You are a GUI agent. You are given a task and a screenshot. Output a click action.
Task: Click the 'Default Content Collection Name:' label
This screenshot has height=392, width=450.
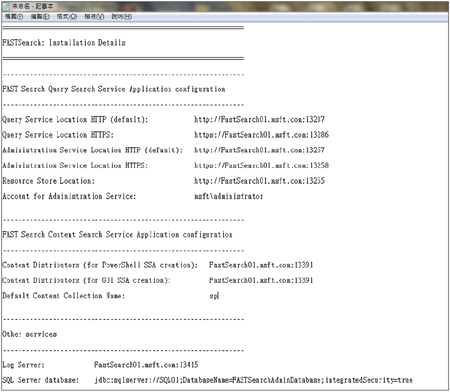pos(63,296)
